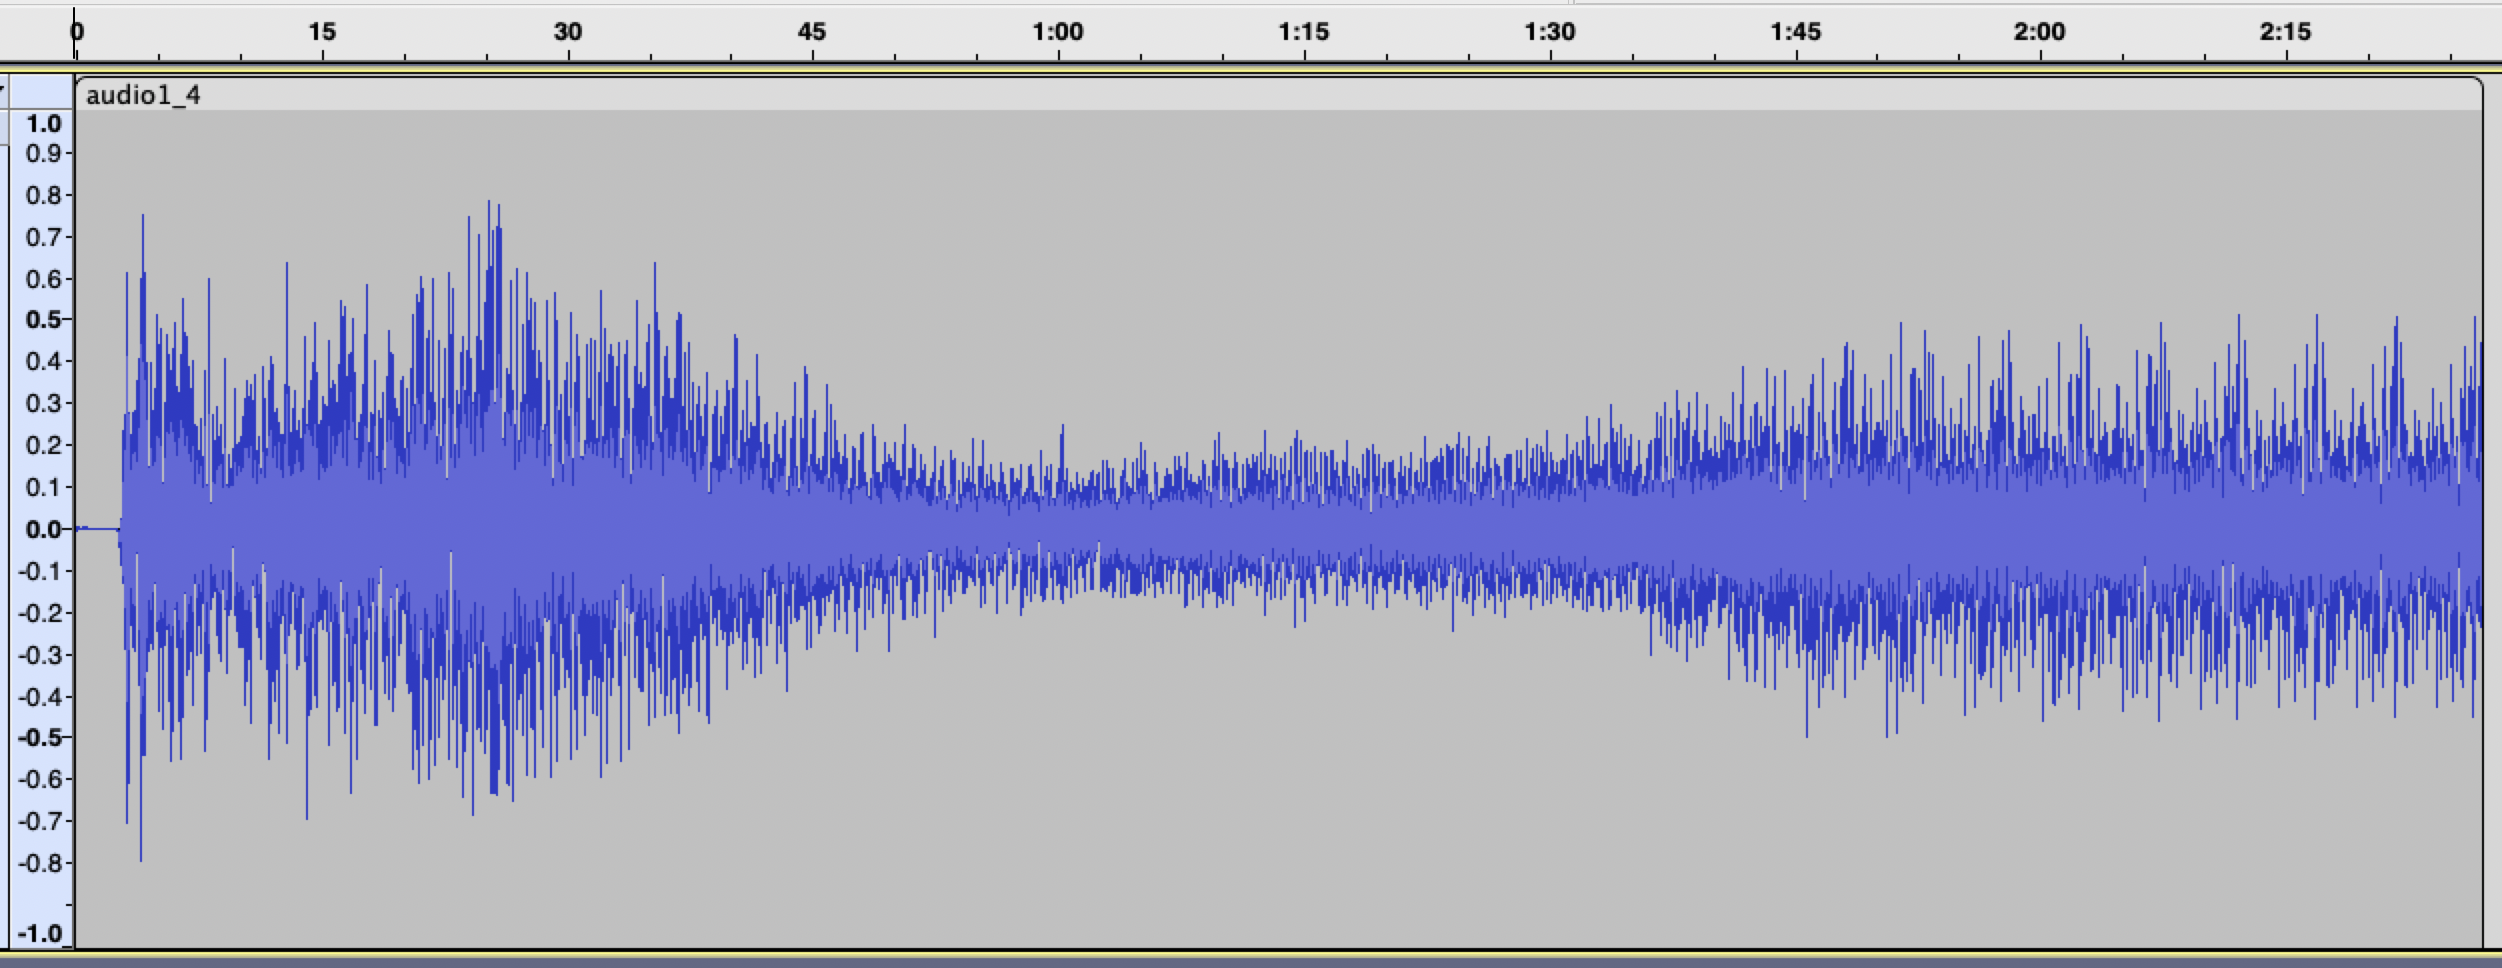Click the 15 second mark on the timeline
Screen dimensions: 2502x968
(x=322, y=32)
